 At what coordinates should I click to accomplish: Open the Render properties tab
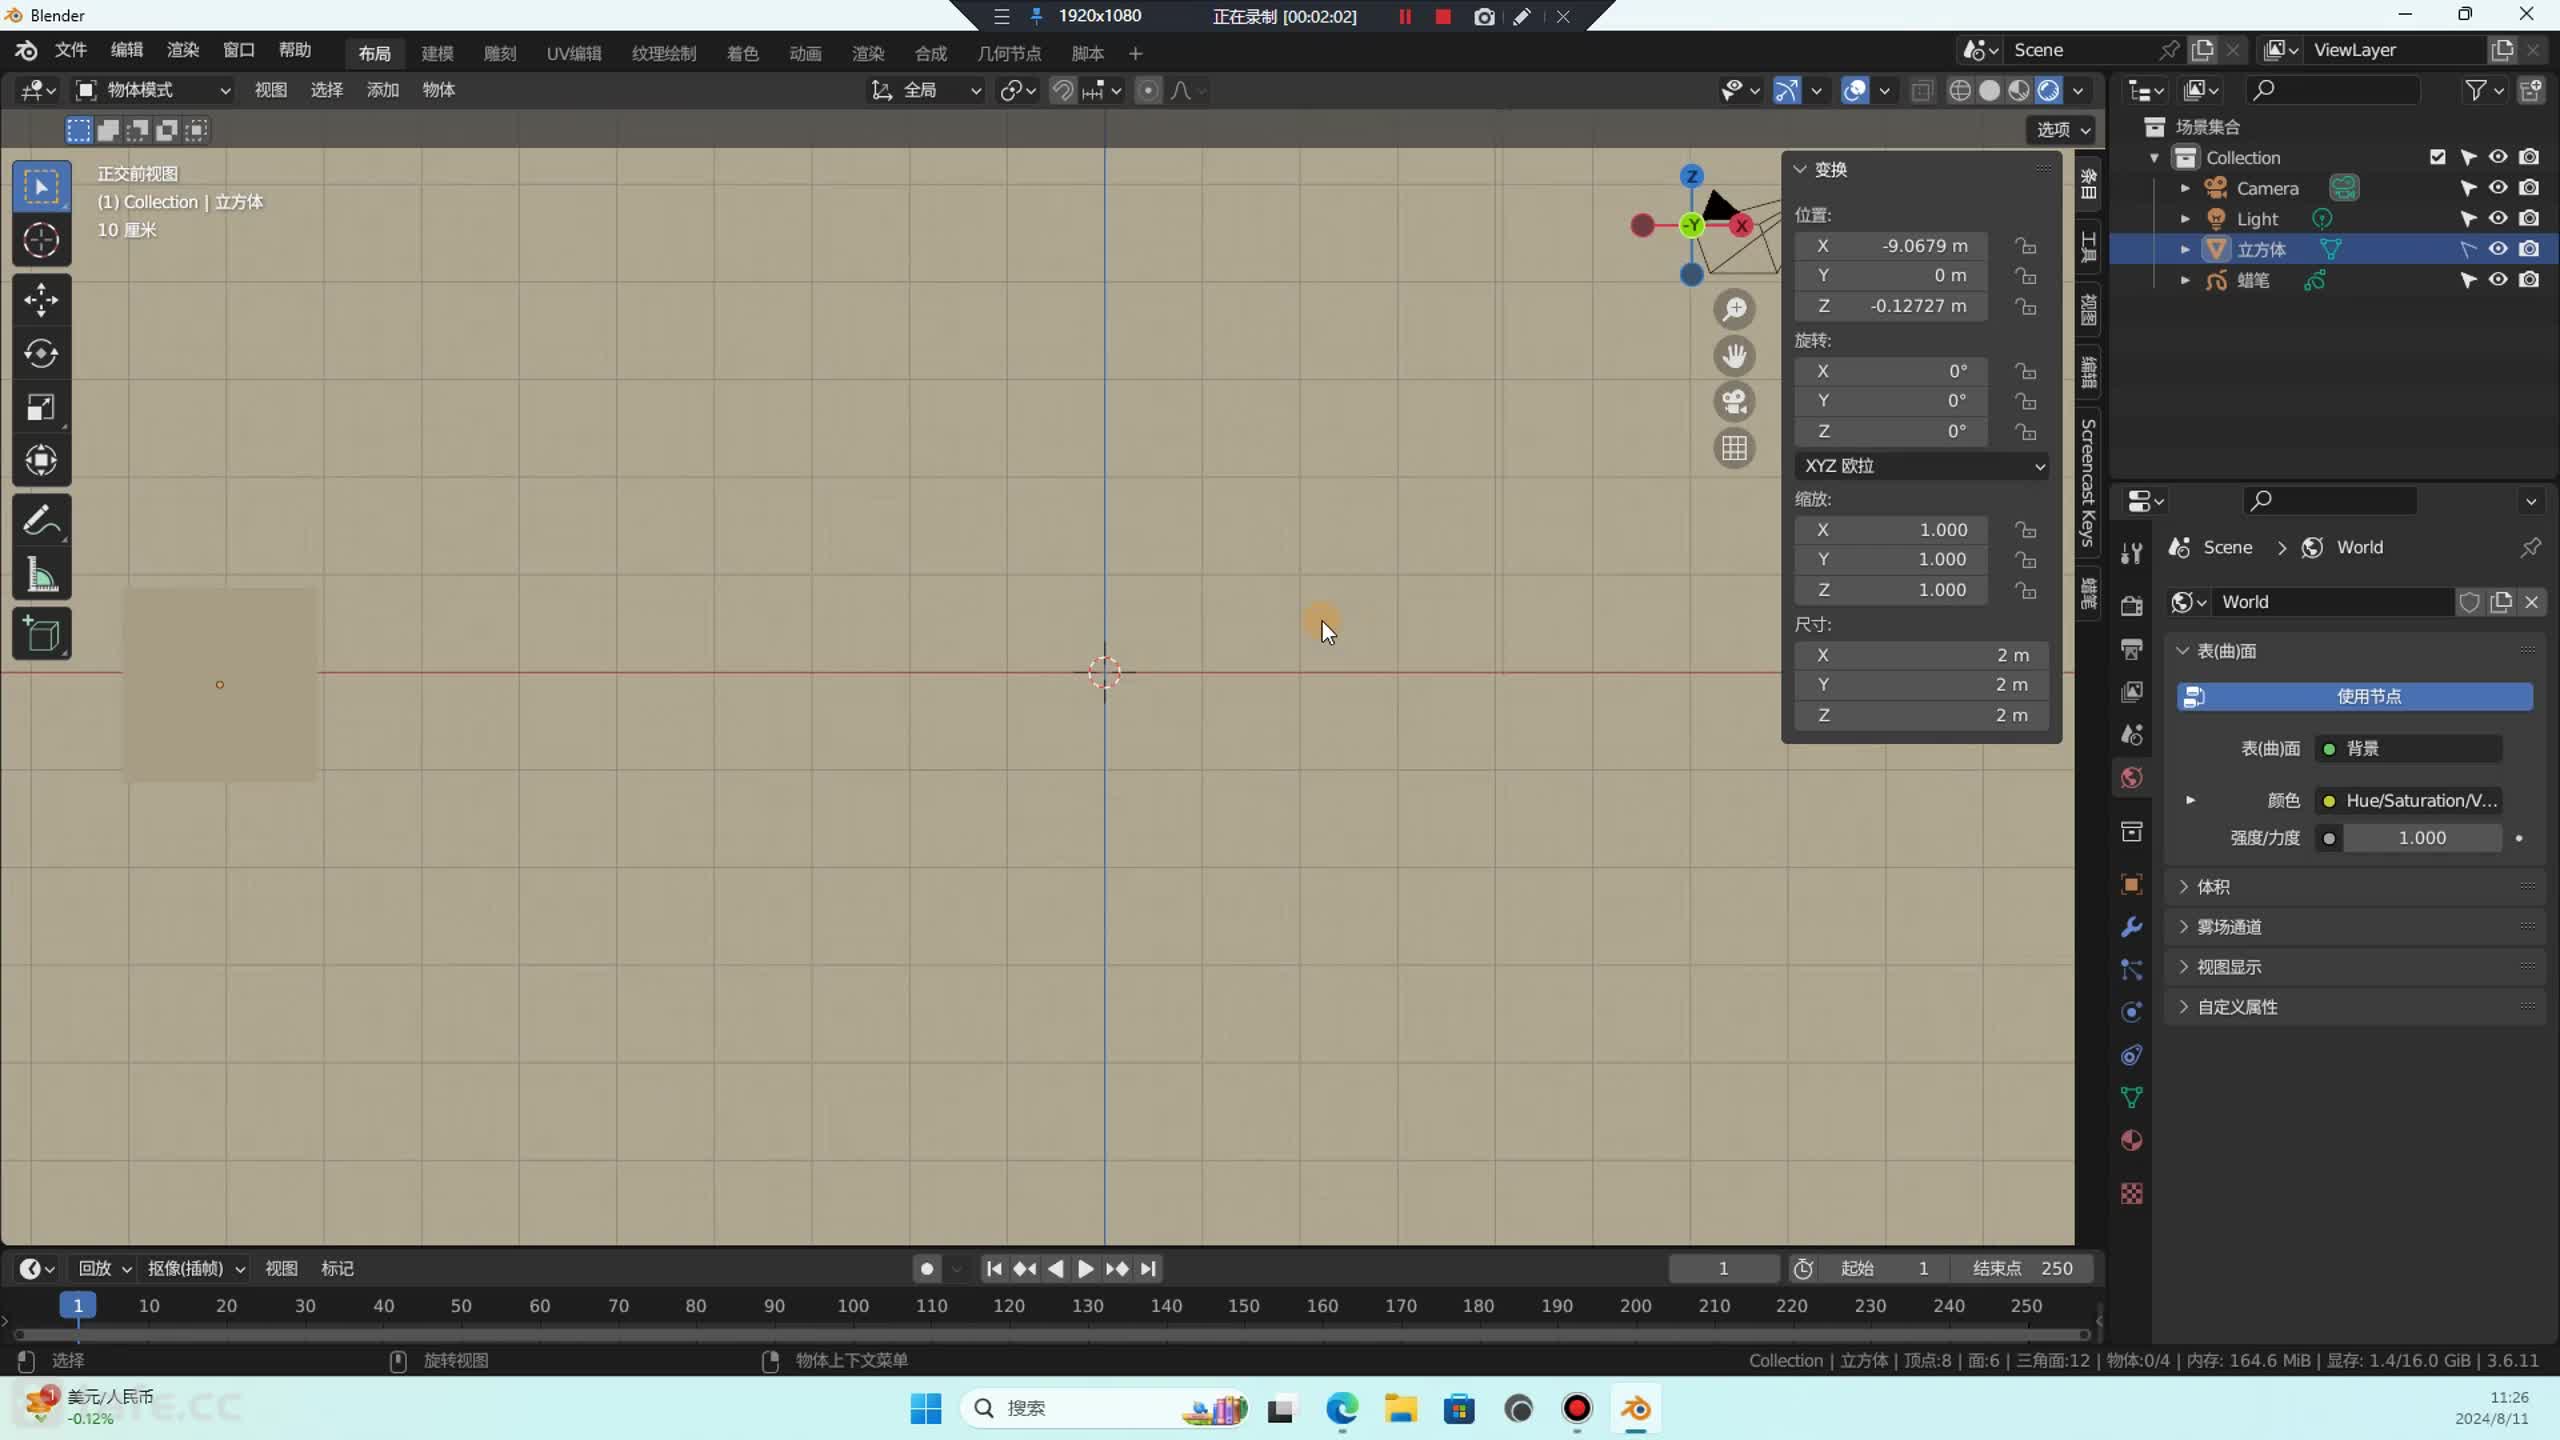[2132, 606]
